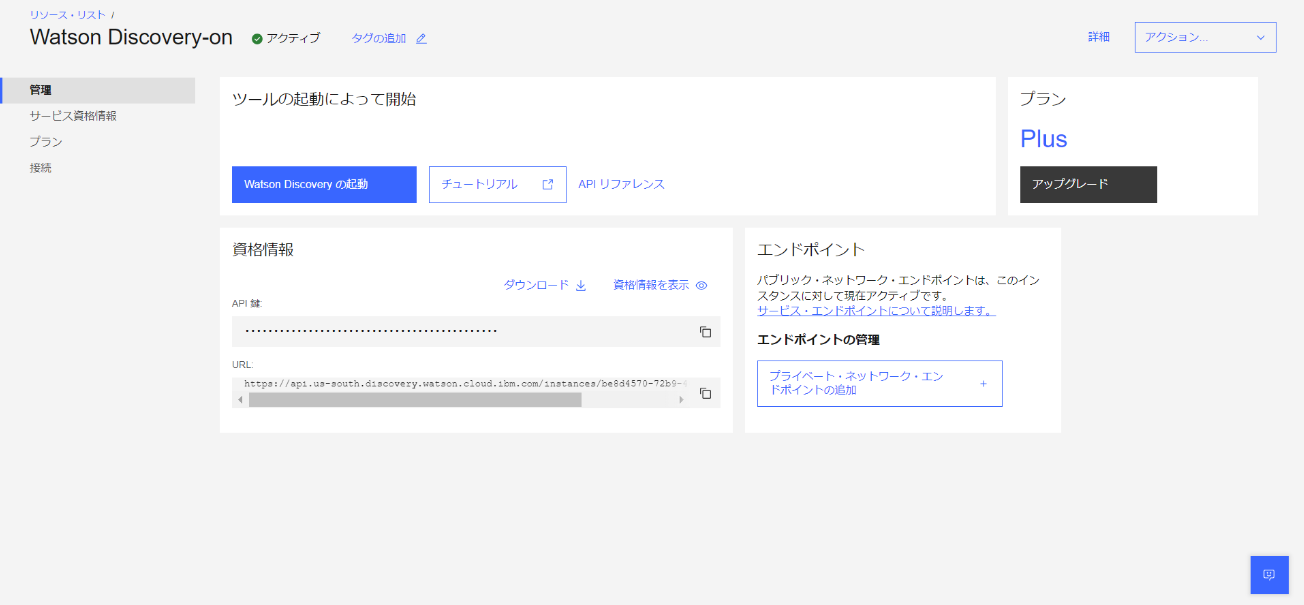Open the API リファレンス link

[621, 184]
